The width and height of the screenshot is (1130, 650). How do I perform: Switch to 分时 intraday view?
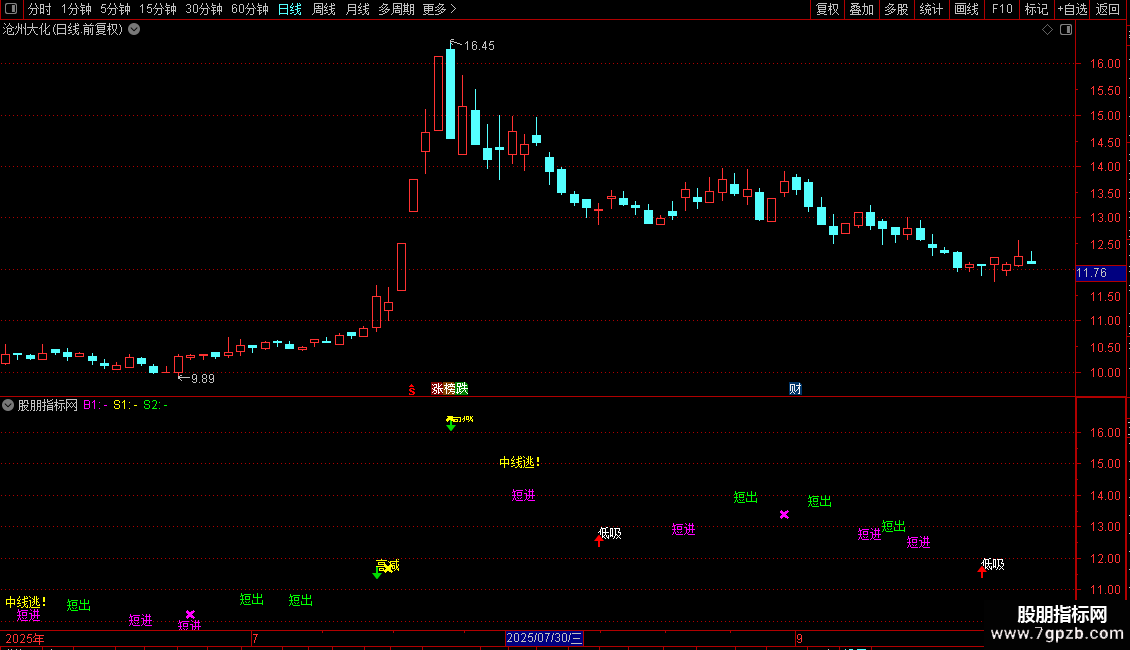(40, 9)
